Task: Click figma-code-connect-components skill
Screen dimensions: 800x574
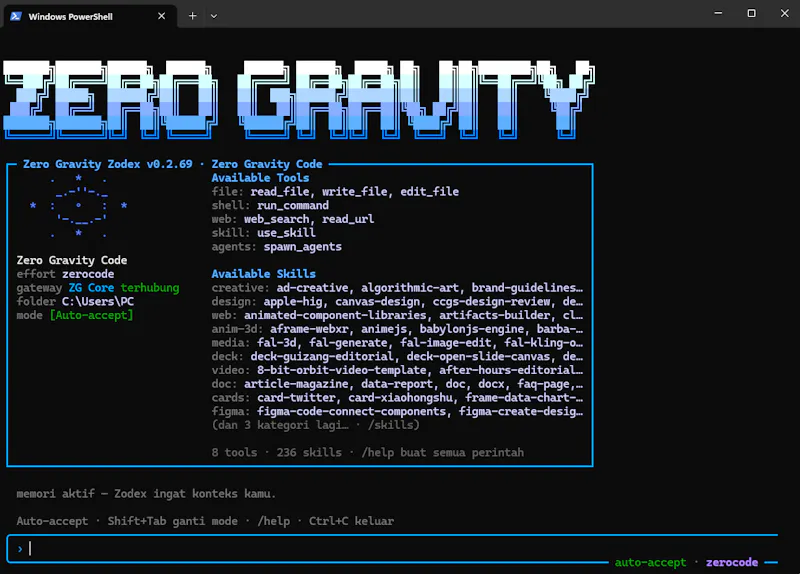Action: (352, 412)
